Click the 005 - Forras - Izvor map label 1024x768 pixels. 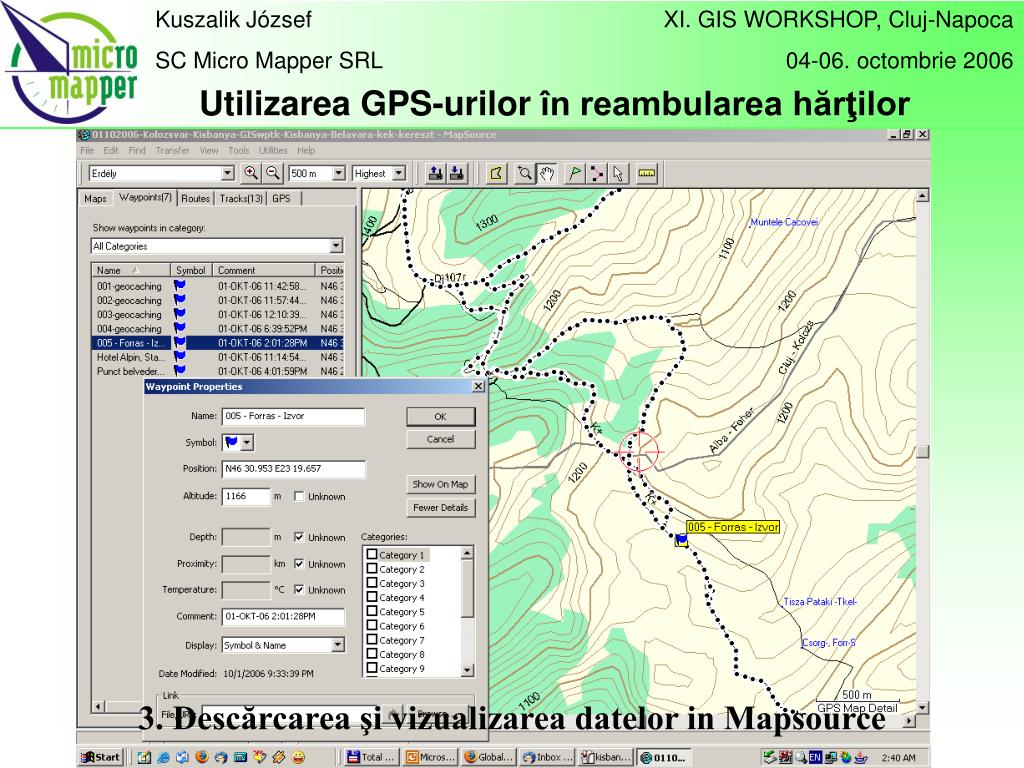coord(733,527)
